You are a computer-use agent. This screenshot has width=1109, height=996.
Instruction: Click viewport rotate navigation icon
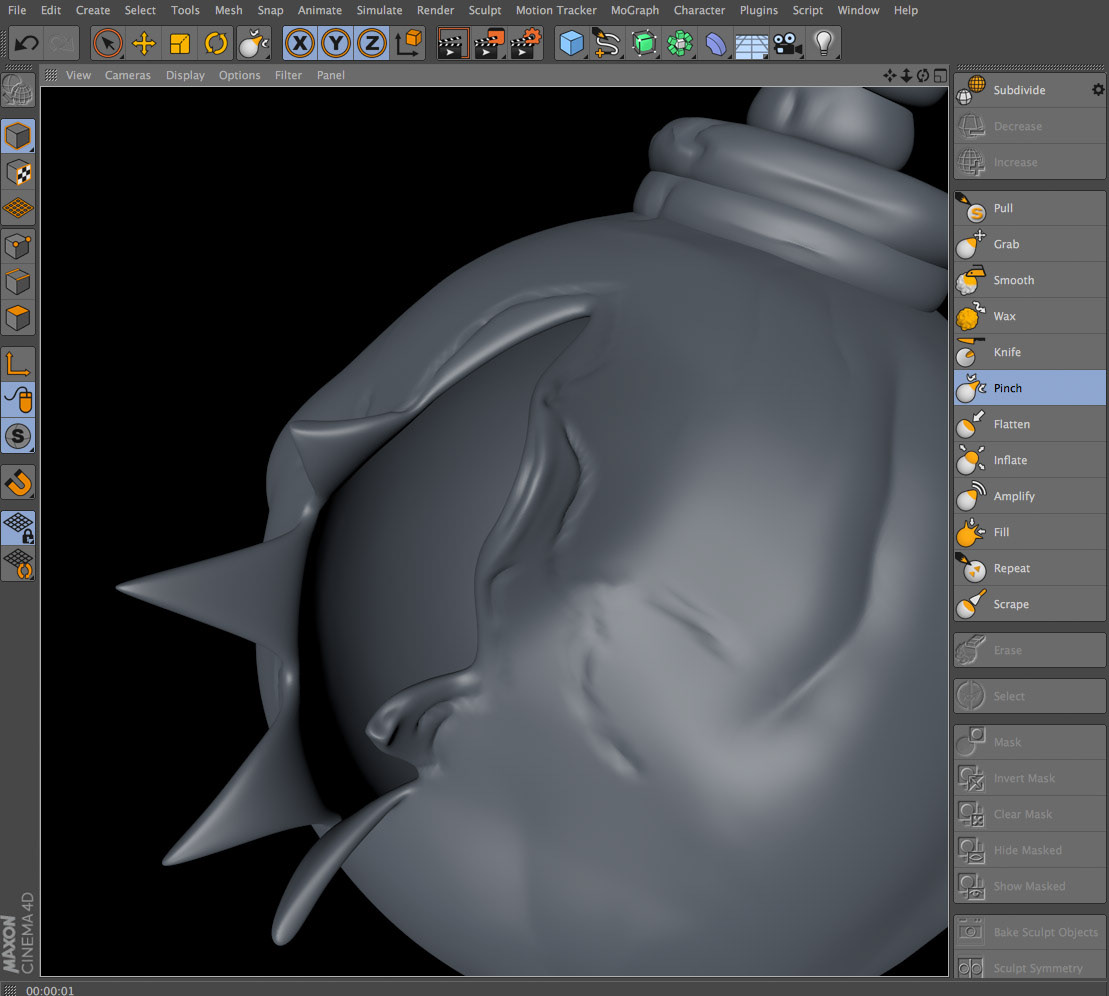(x=923, y=75)
